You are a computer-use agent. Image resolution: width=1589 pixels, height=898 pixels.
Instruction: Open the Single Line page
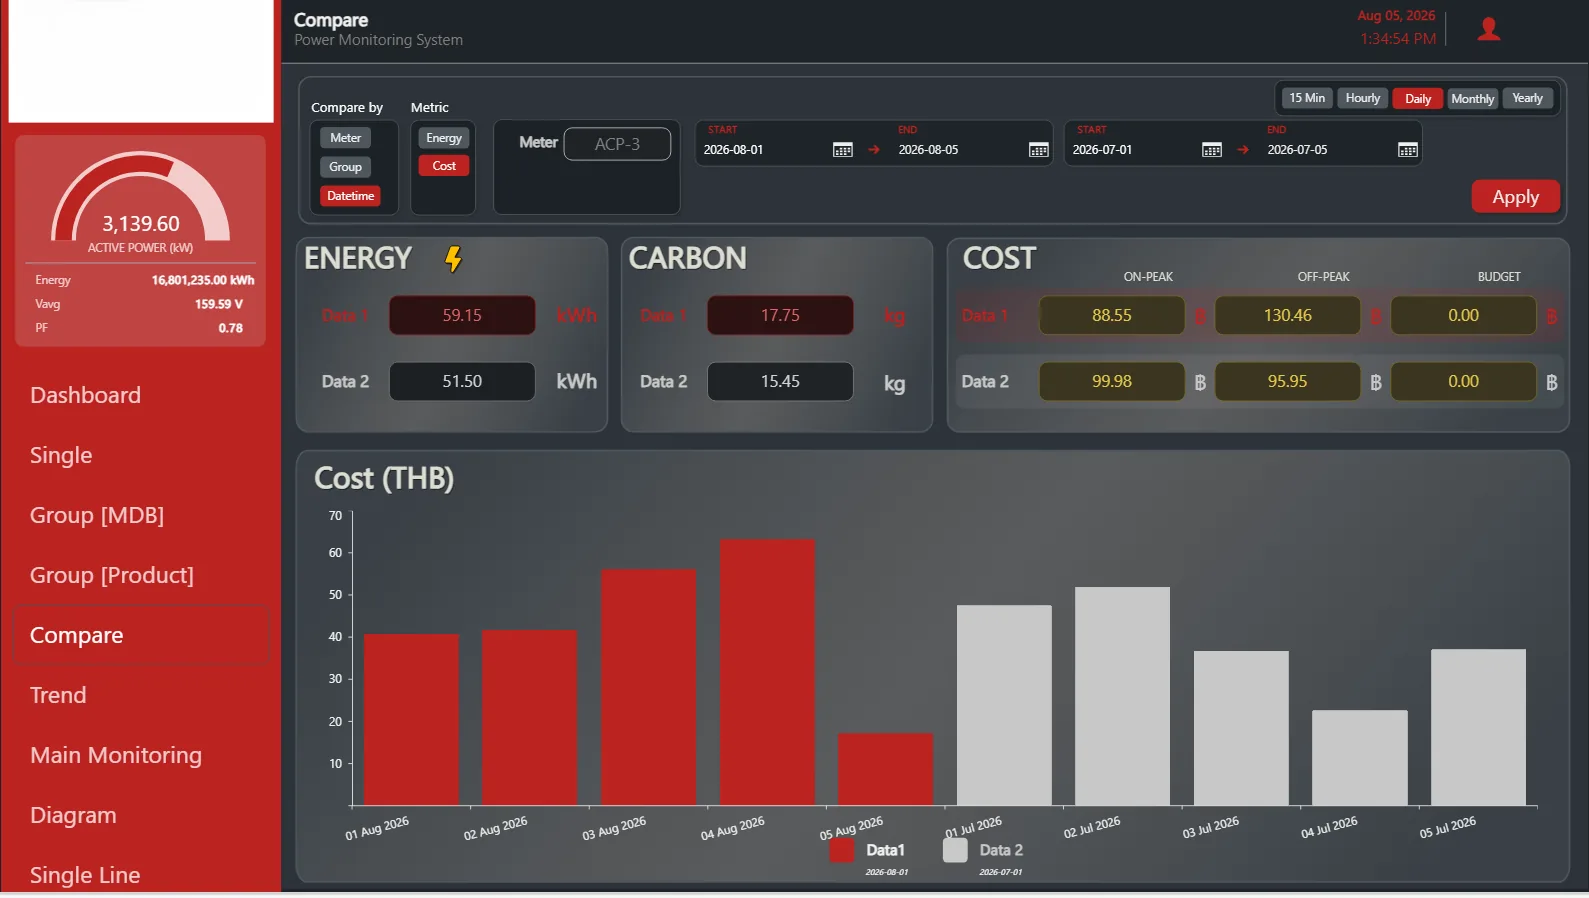85,875
